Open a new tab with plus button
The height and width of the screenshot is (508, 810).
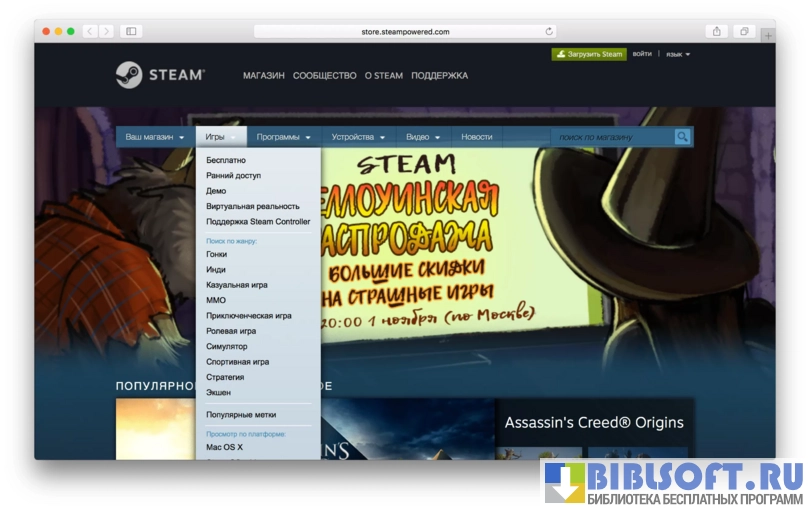point(767,35)
